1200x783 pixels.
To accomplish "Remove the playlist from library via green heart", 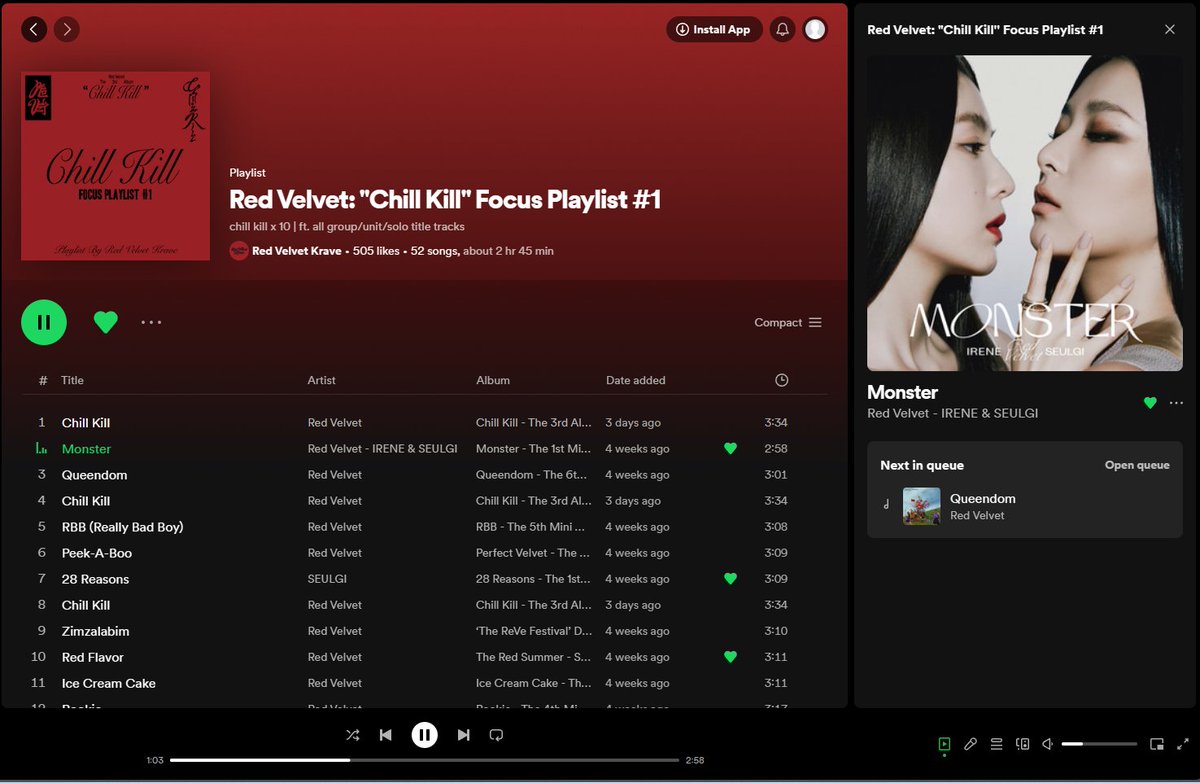I will point(106,322).
